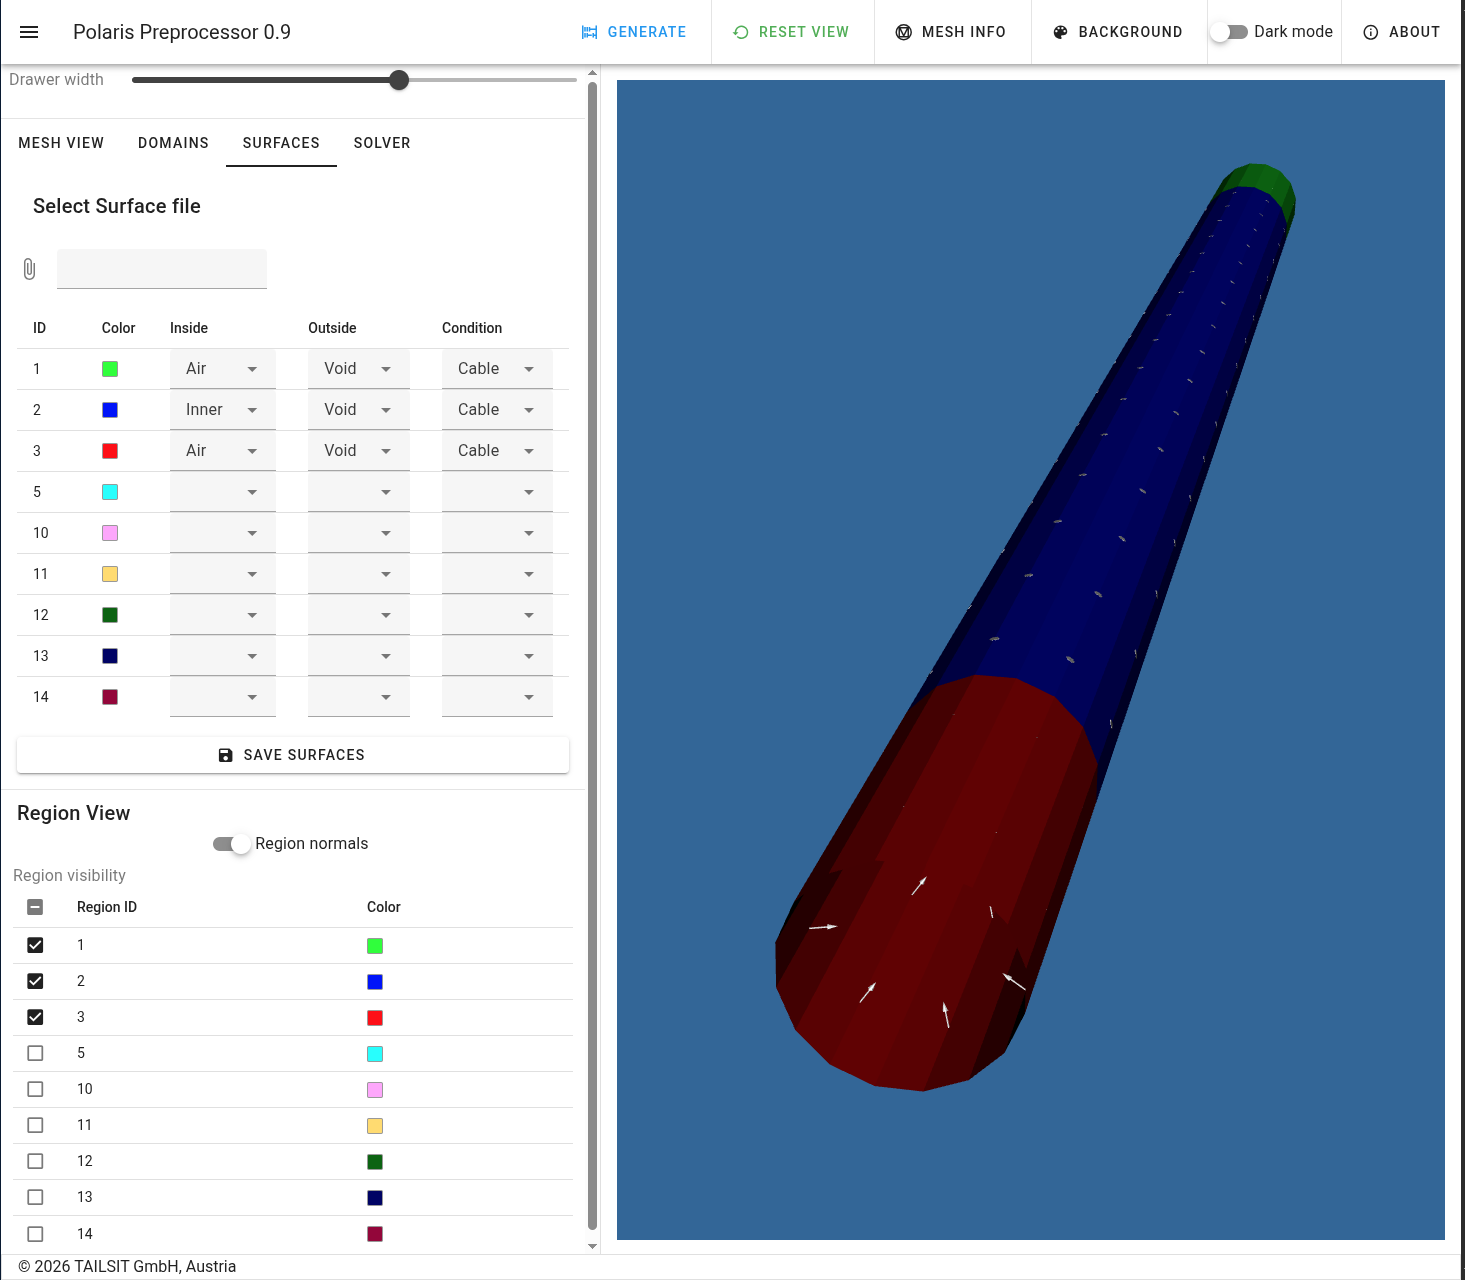Switch to the Domains tab
The width and height of the screenshot is (1465, 1280).
pyautogui.click(x=173, y=143)
